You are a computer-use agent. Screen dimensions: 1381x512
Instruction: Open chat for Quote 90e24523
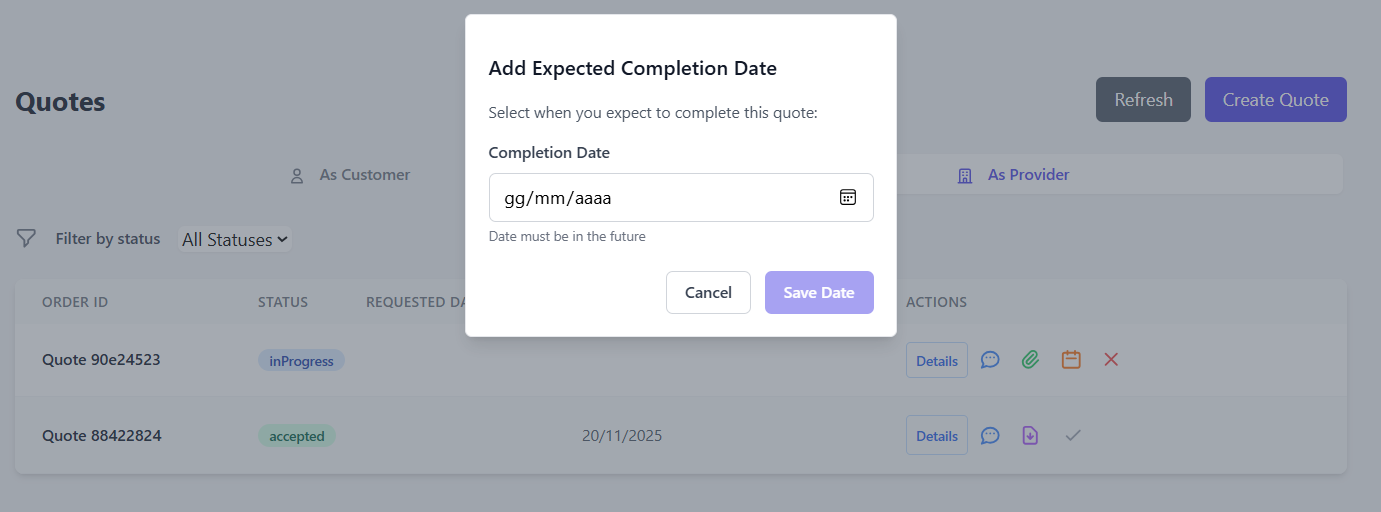990,360
